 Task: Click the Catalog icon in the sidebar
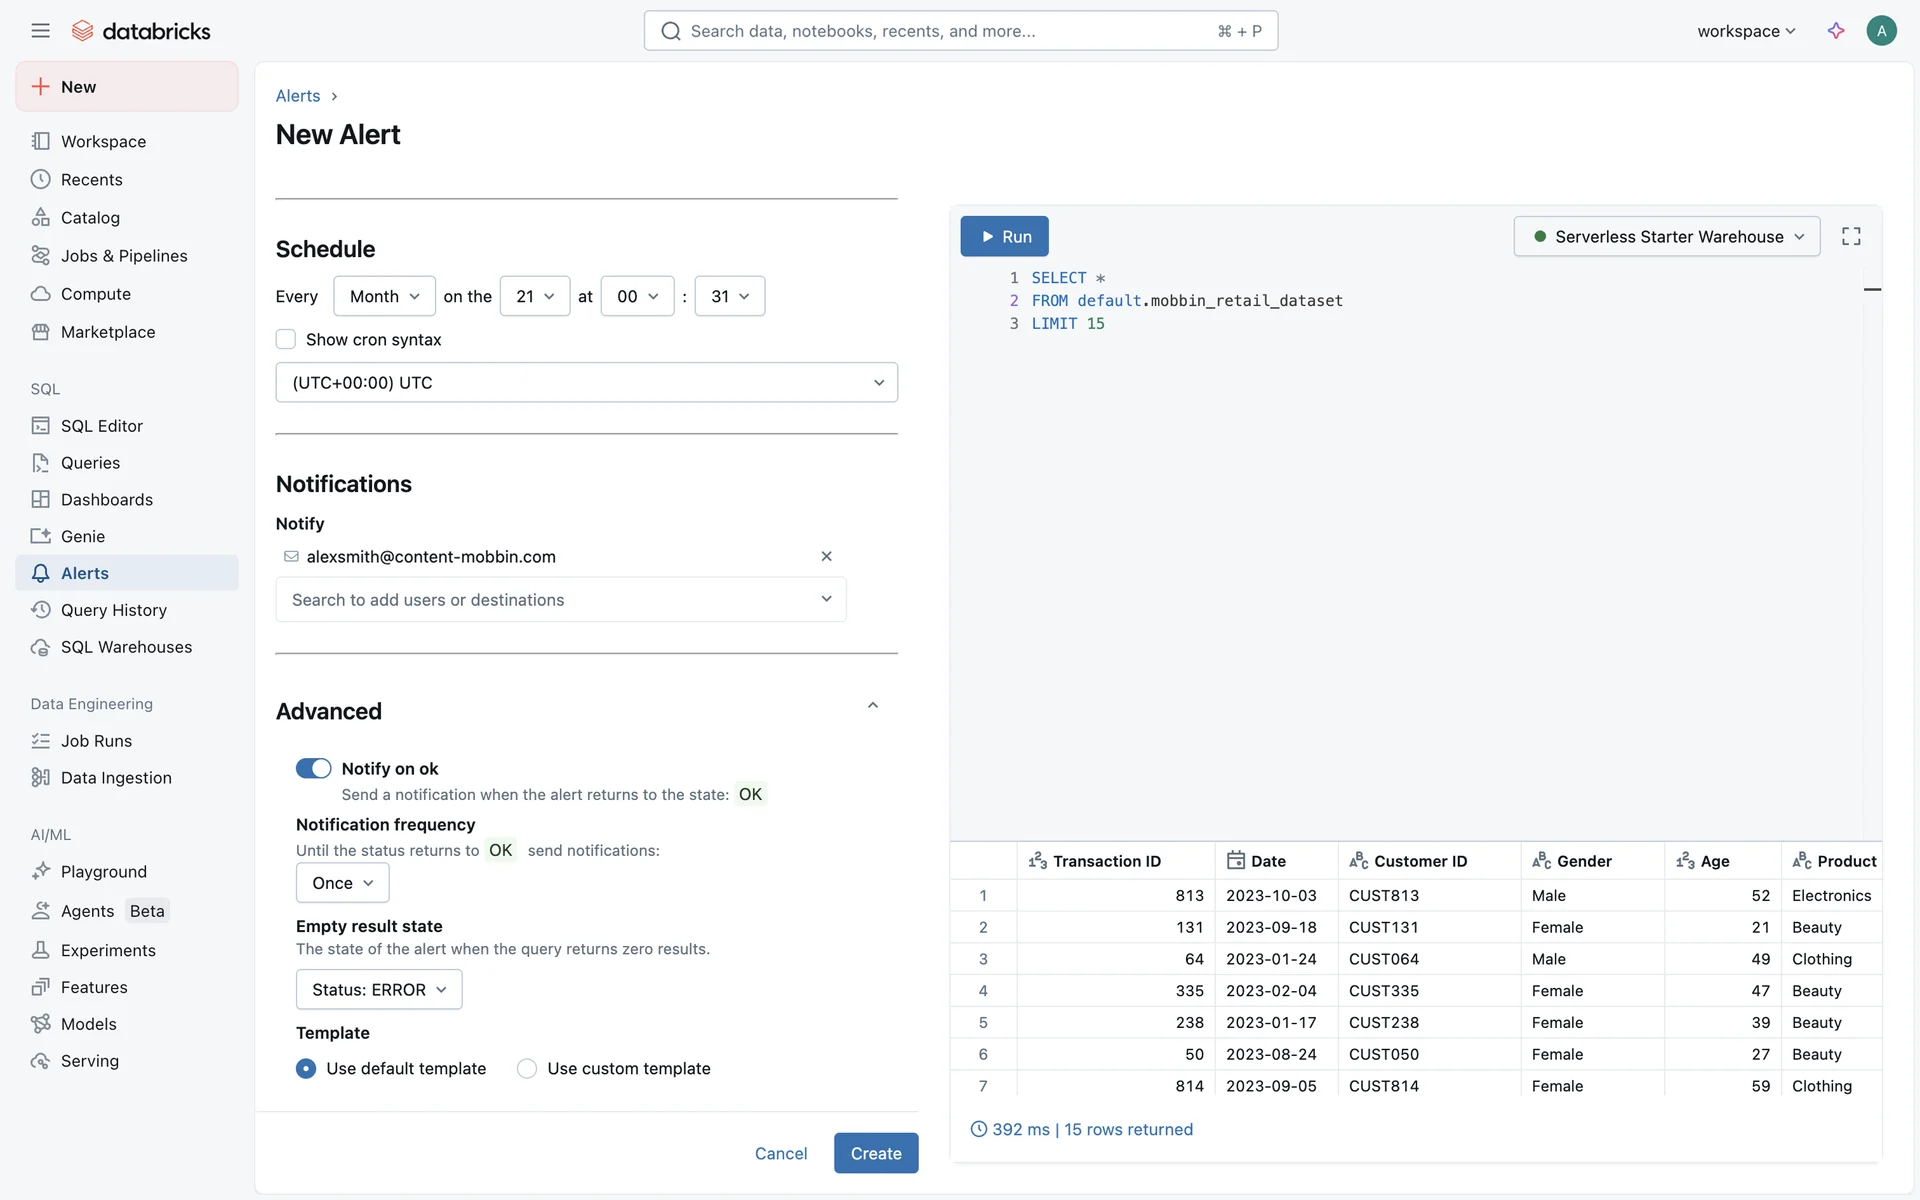pyautogui.click(x=40, y=217)
